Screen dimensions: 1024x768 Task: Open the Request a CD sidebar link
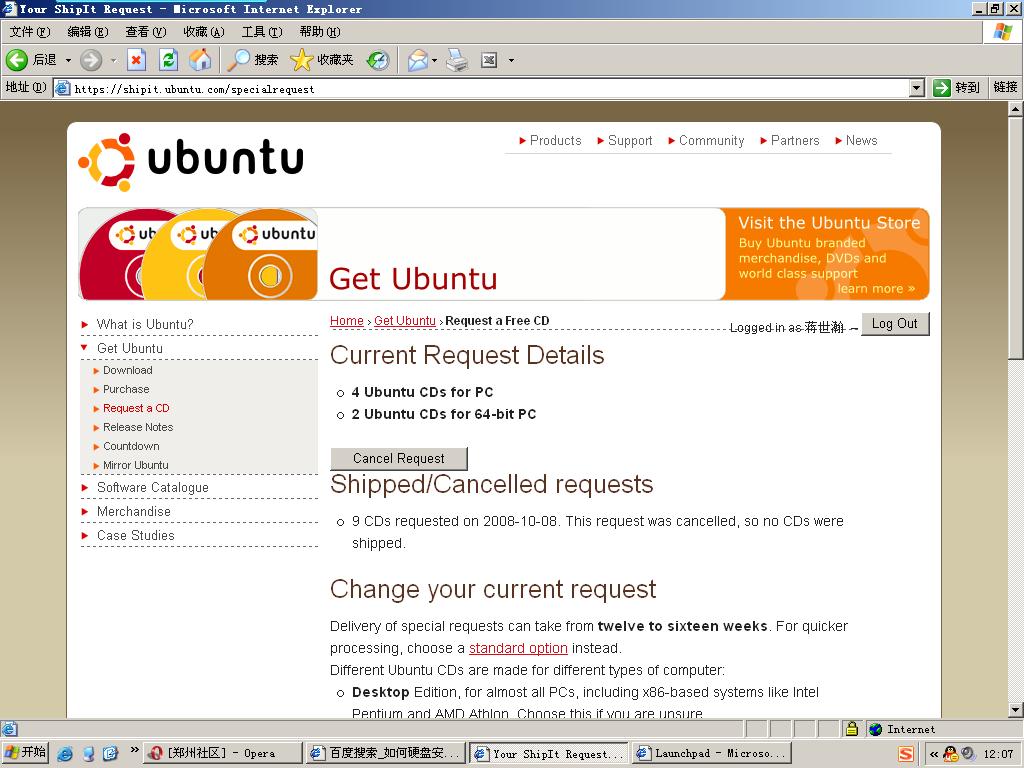click(136, 408)
